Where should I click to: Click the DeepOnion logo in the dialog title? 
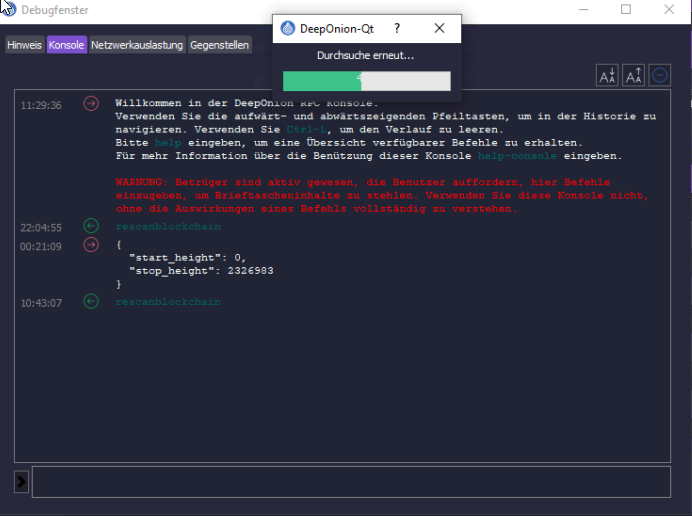(x=288, y=29)
